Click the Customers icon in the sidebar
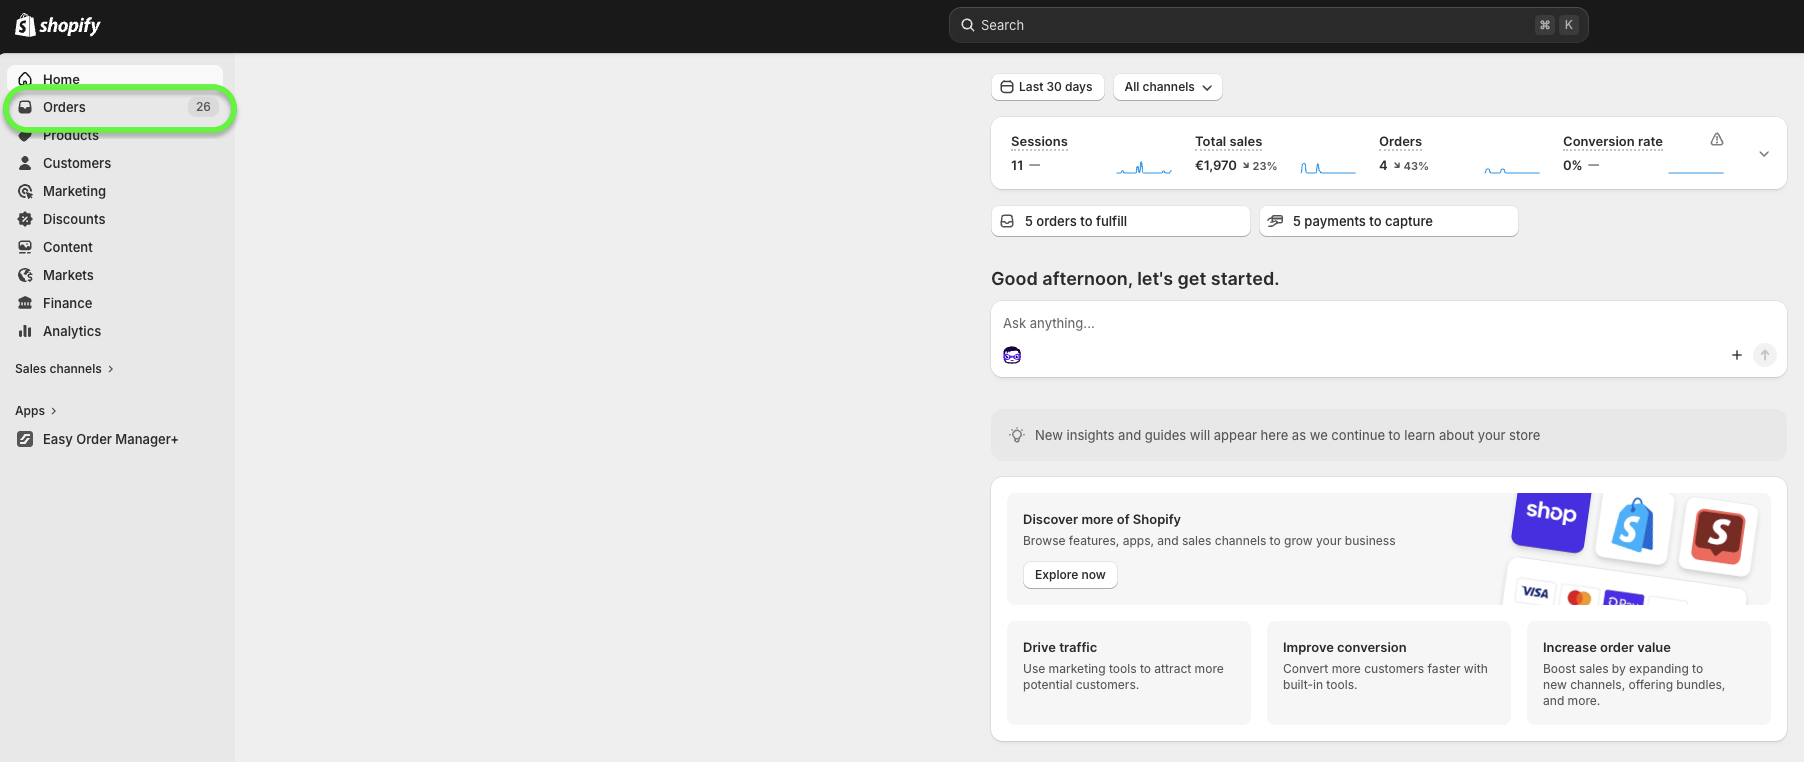Image resolution: width=1804 pixels, height=762 pixels. pos(25,163)
